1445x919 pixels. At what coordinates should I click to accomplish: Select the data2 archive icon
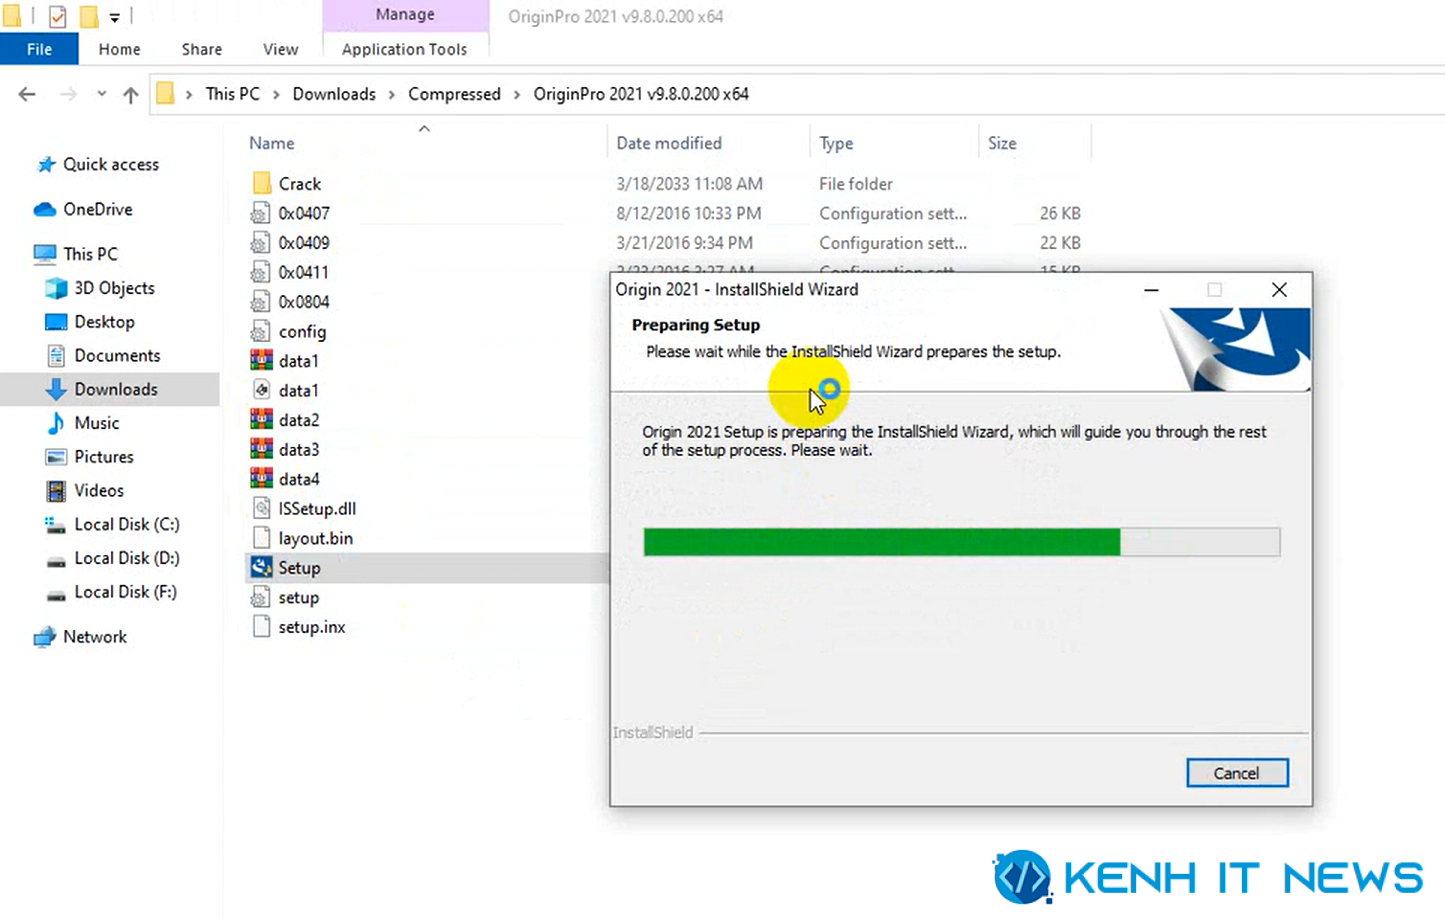(x=261, y=419)
